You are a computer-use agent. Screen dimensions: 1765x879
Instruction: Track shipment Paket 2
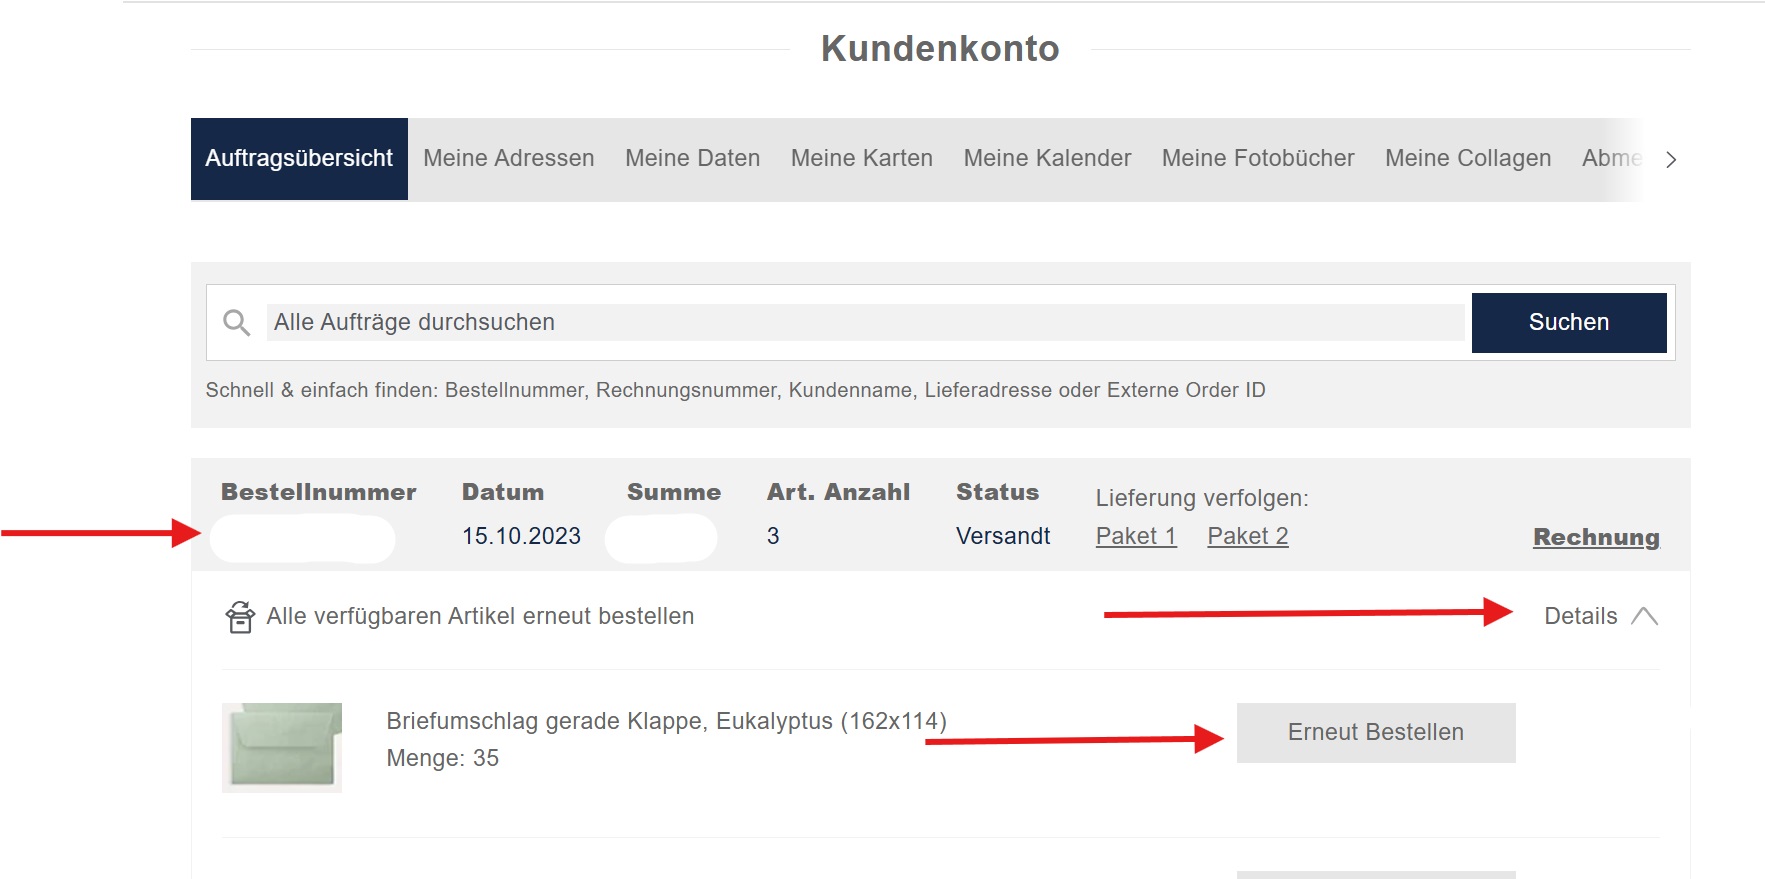(1248, 536)
